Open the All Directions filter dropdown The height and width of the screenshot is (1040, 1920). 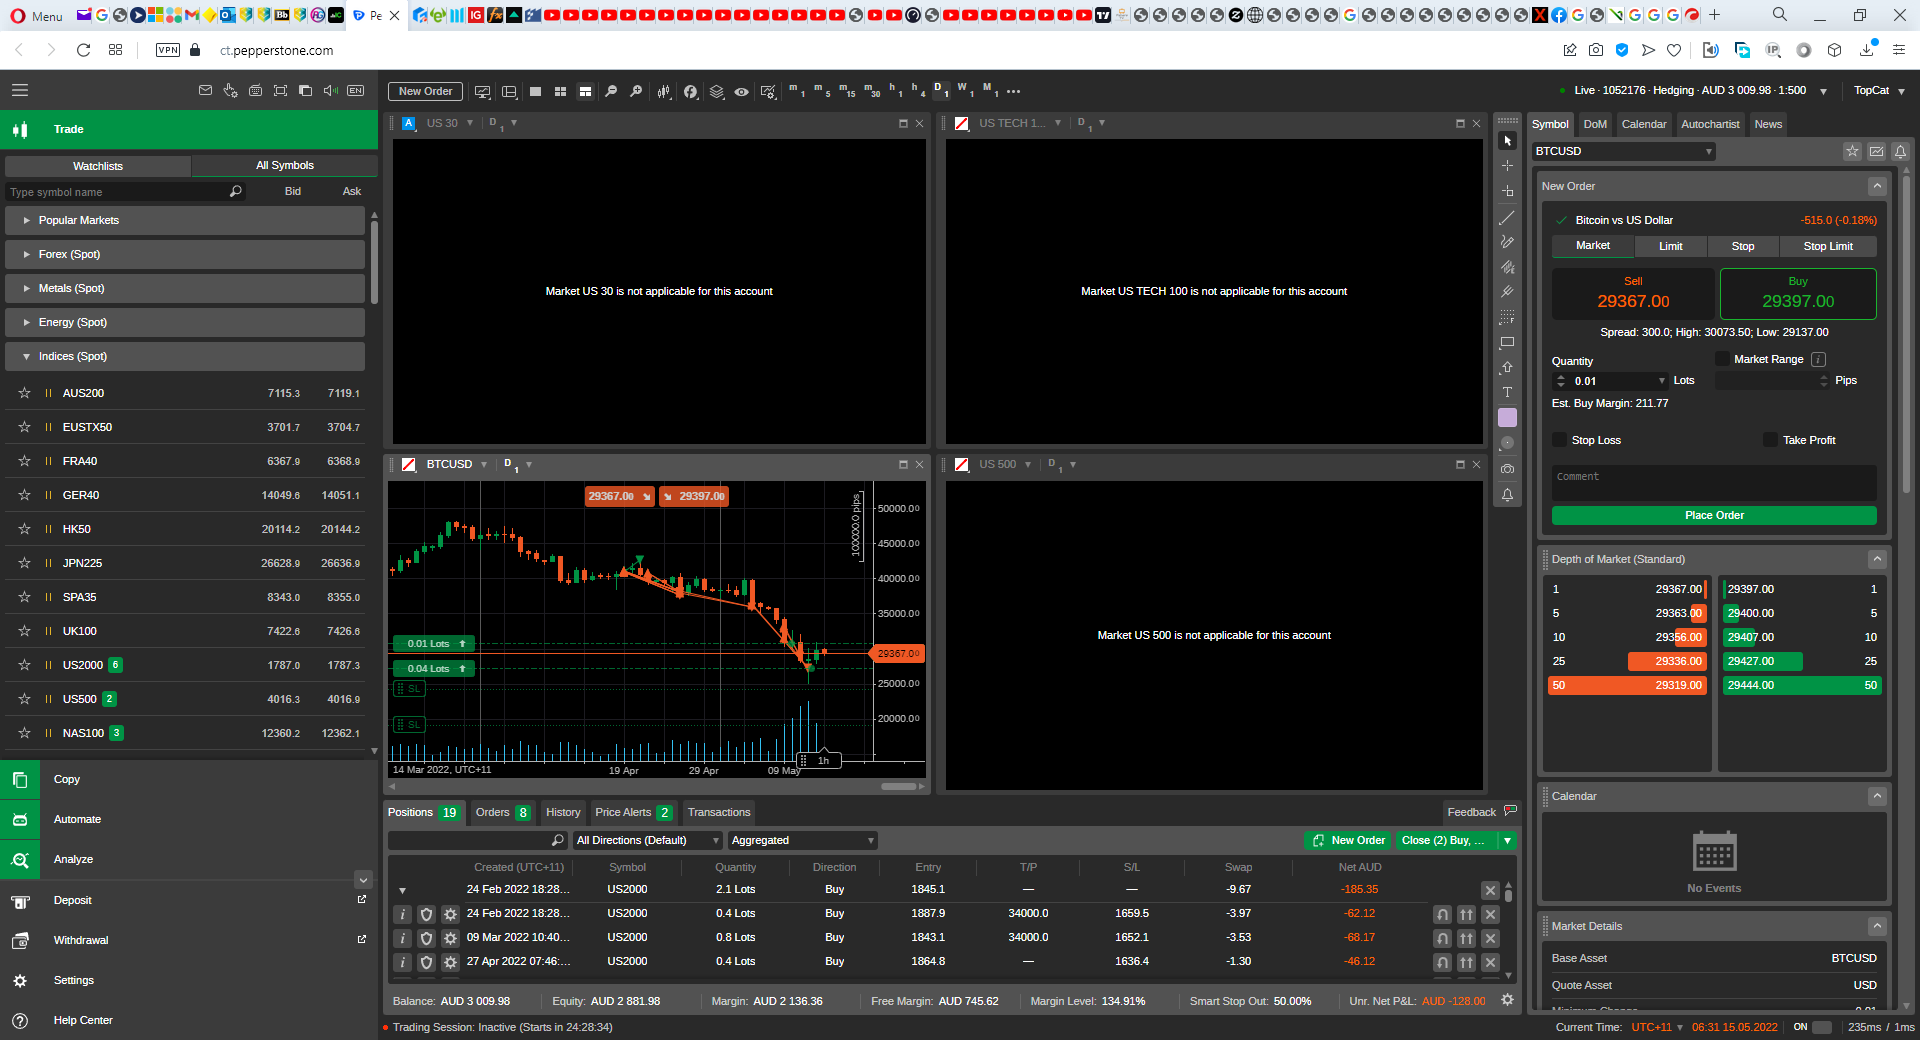[x=647, y=840]
